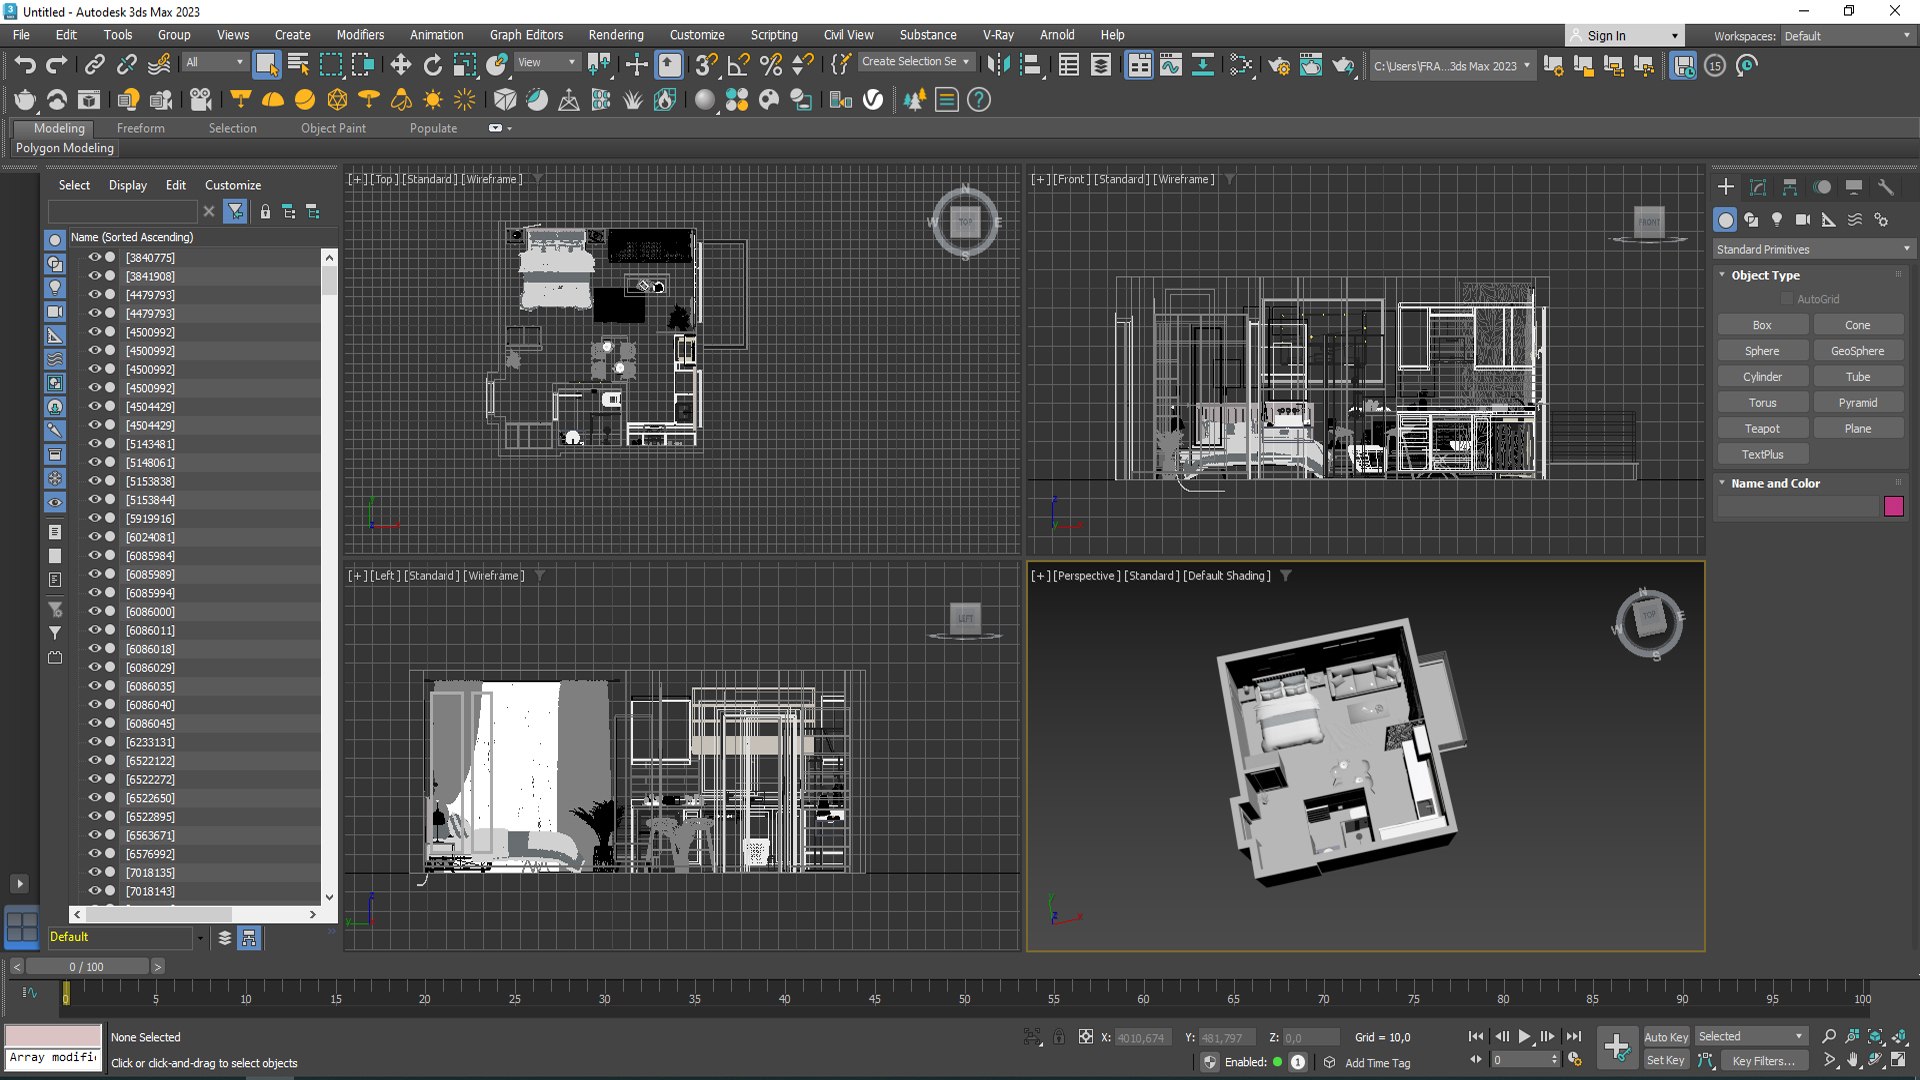This screenshot has width=1920, height=1080.
Task: Switch to the Freeform ribbon tab
Action: click(x=140, y=128)
